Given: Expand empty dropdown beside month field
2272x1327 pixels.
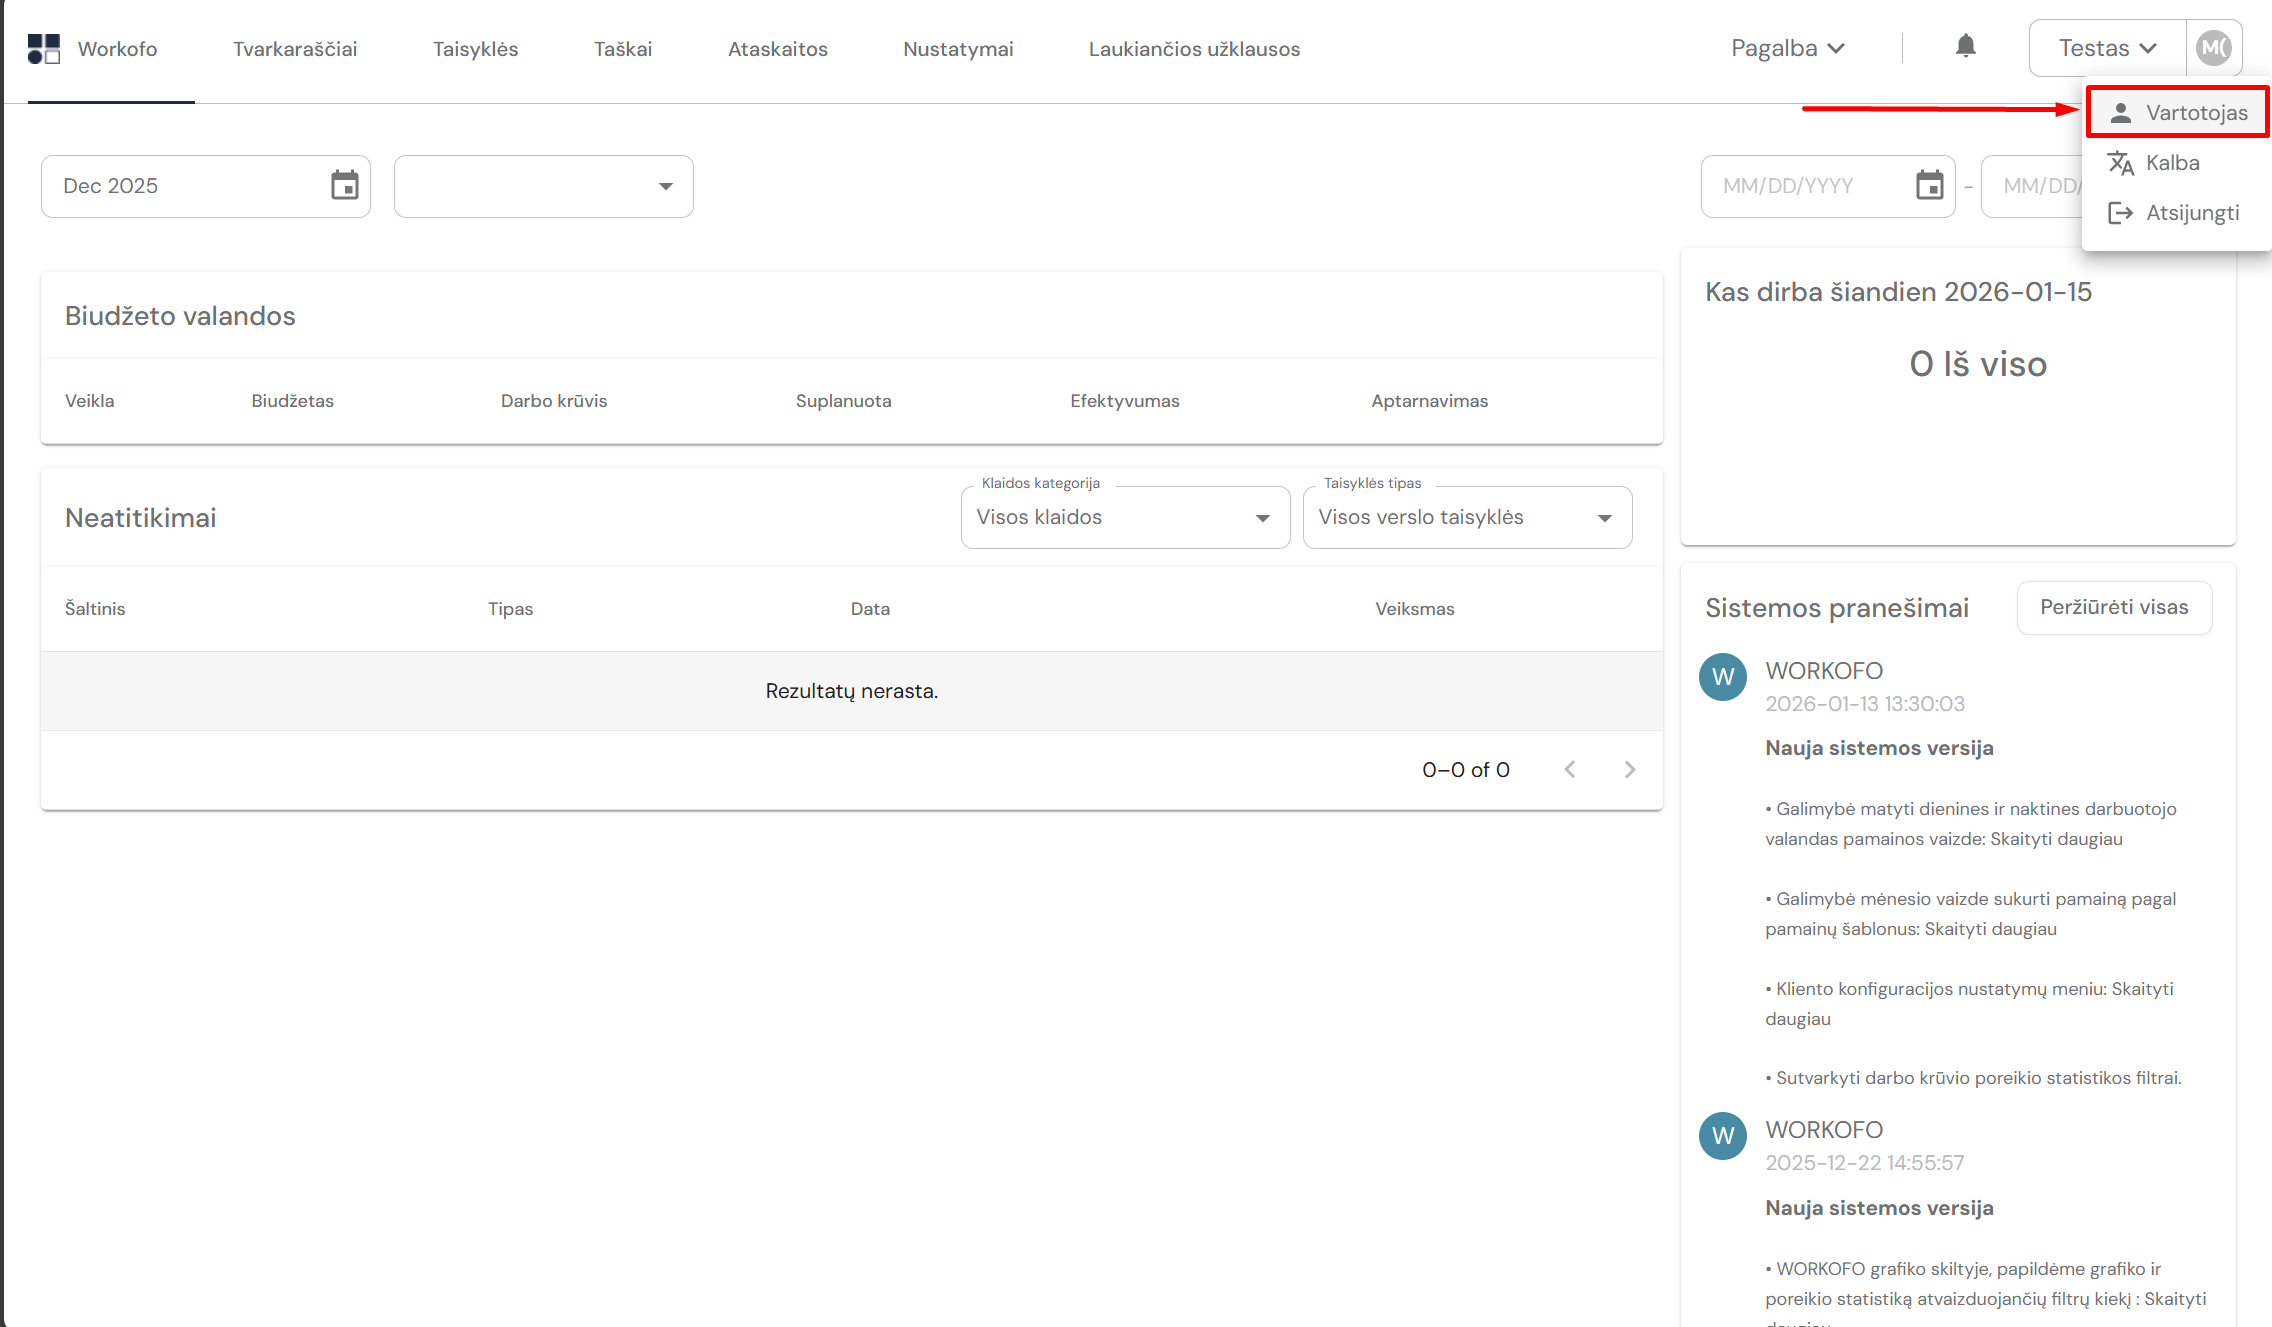Looking at the screenshot, I should click(544, 186).
